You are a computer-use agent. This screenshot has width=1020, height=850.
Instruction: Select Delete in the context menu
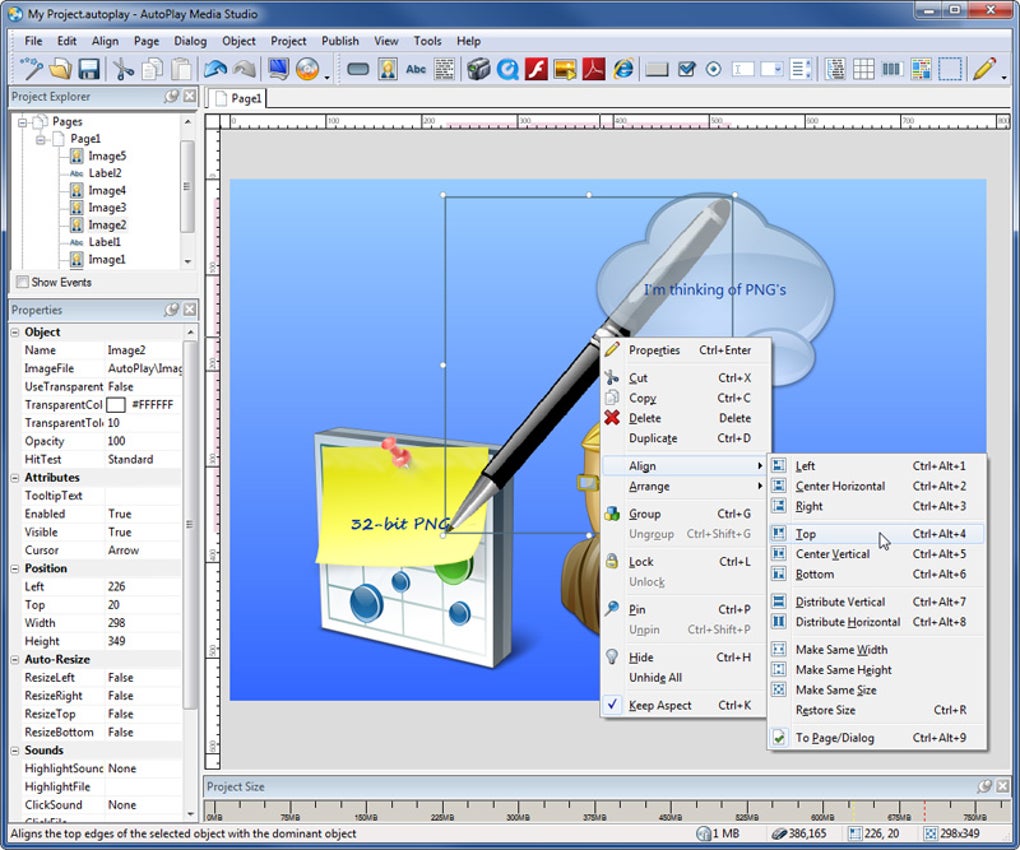pos(684,418)
